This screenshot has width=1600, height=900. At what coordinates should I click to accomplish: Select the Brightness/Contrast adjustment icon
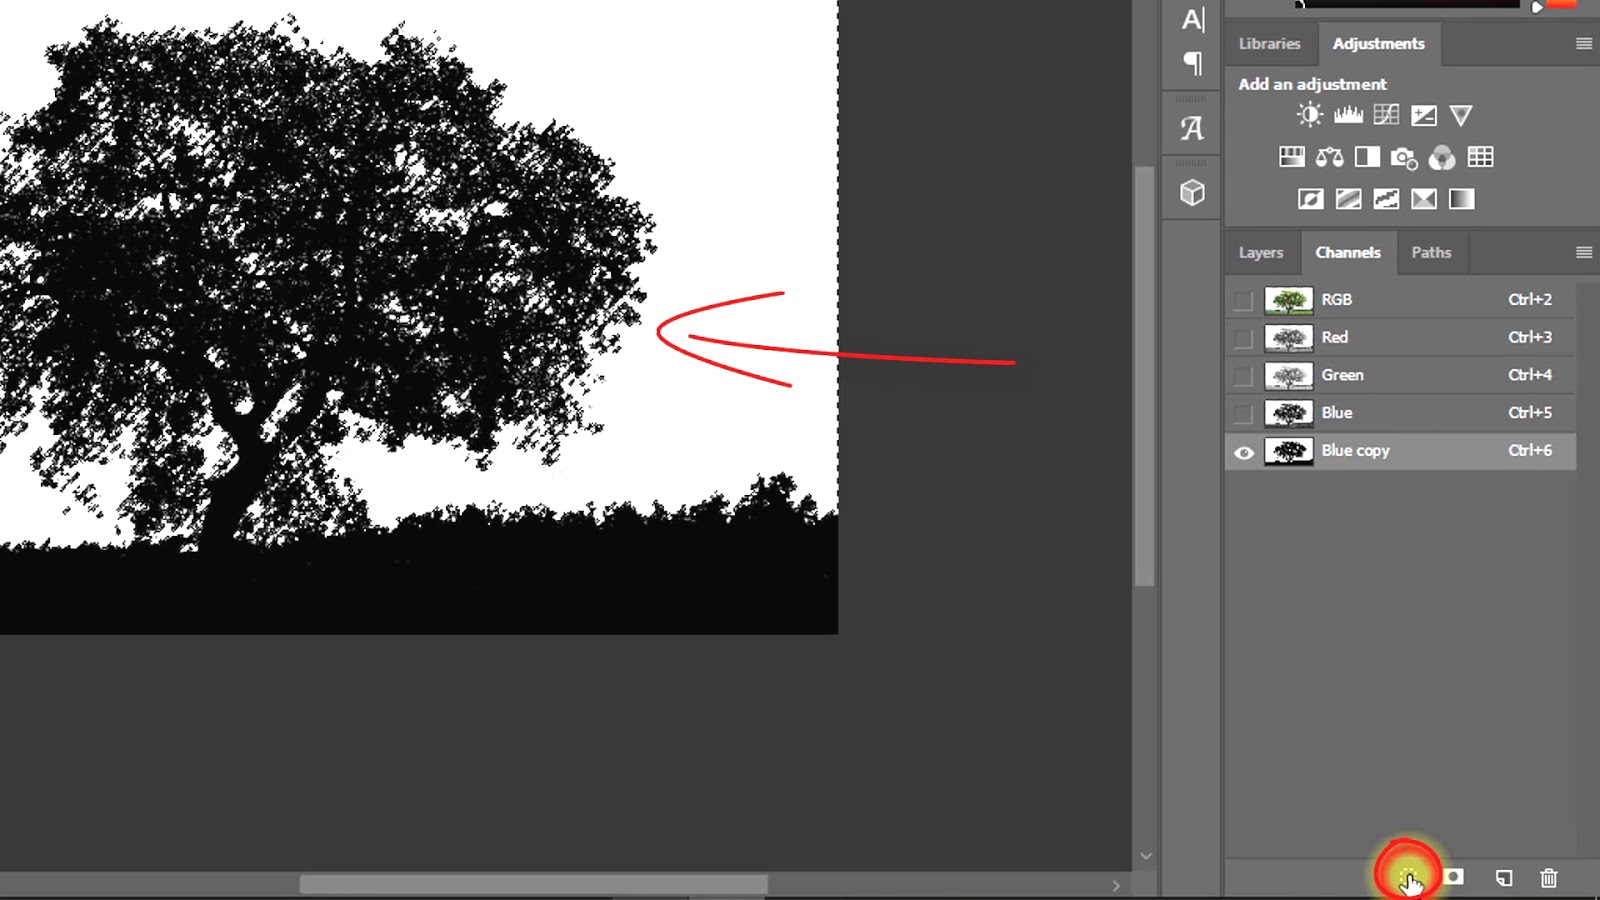(x=1308, y=114)
